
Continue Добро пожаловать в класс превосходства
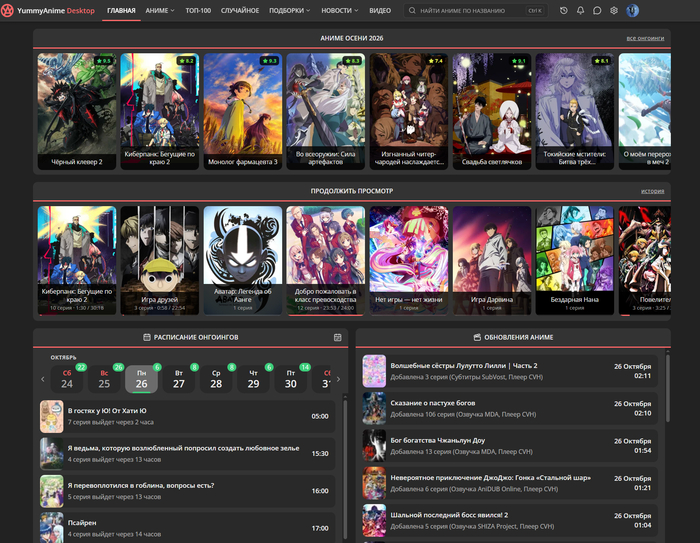click(x=325, y=260)
